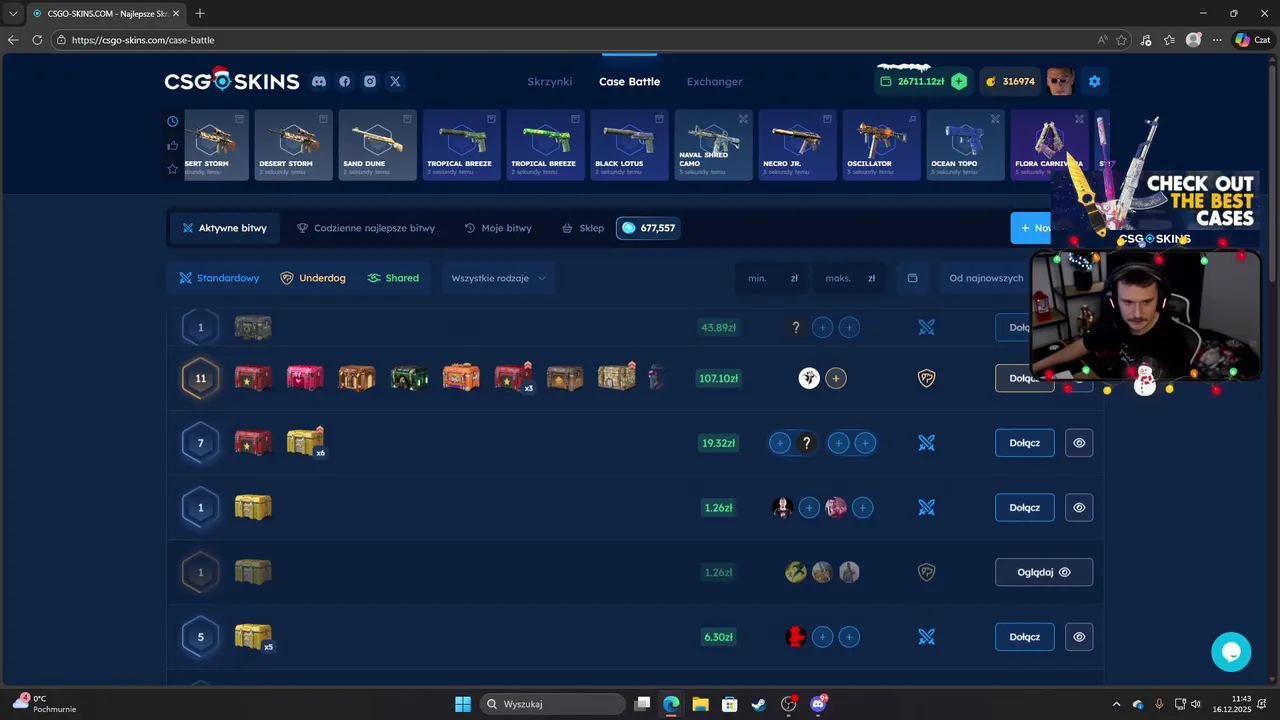Open the Od najnowszych sort dropdown

click(985, 278)
